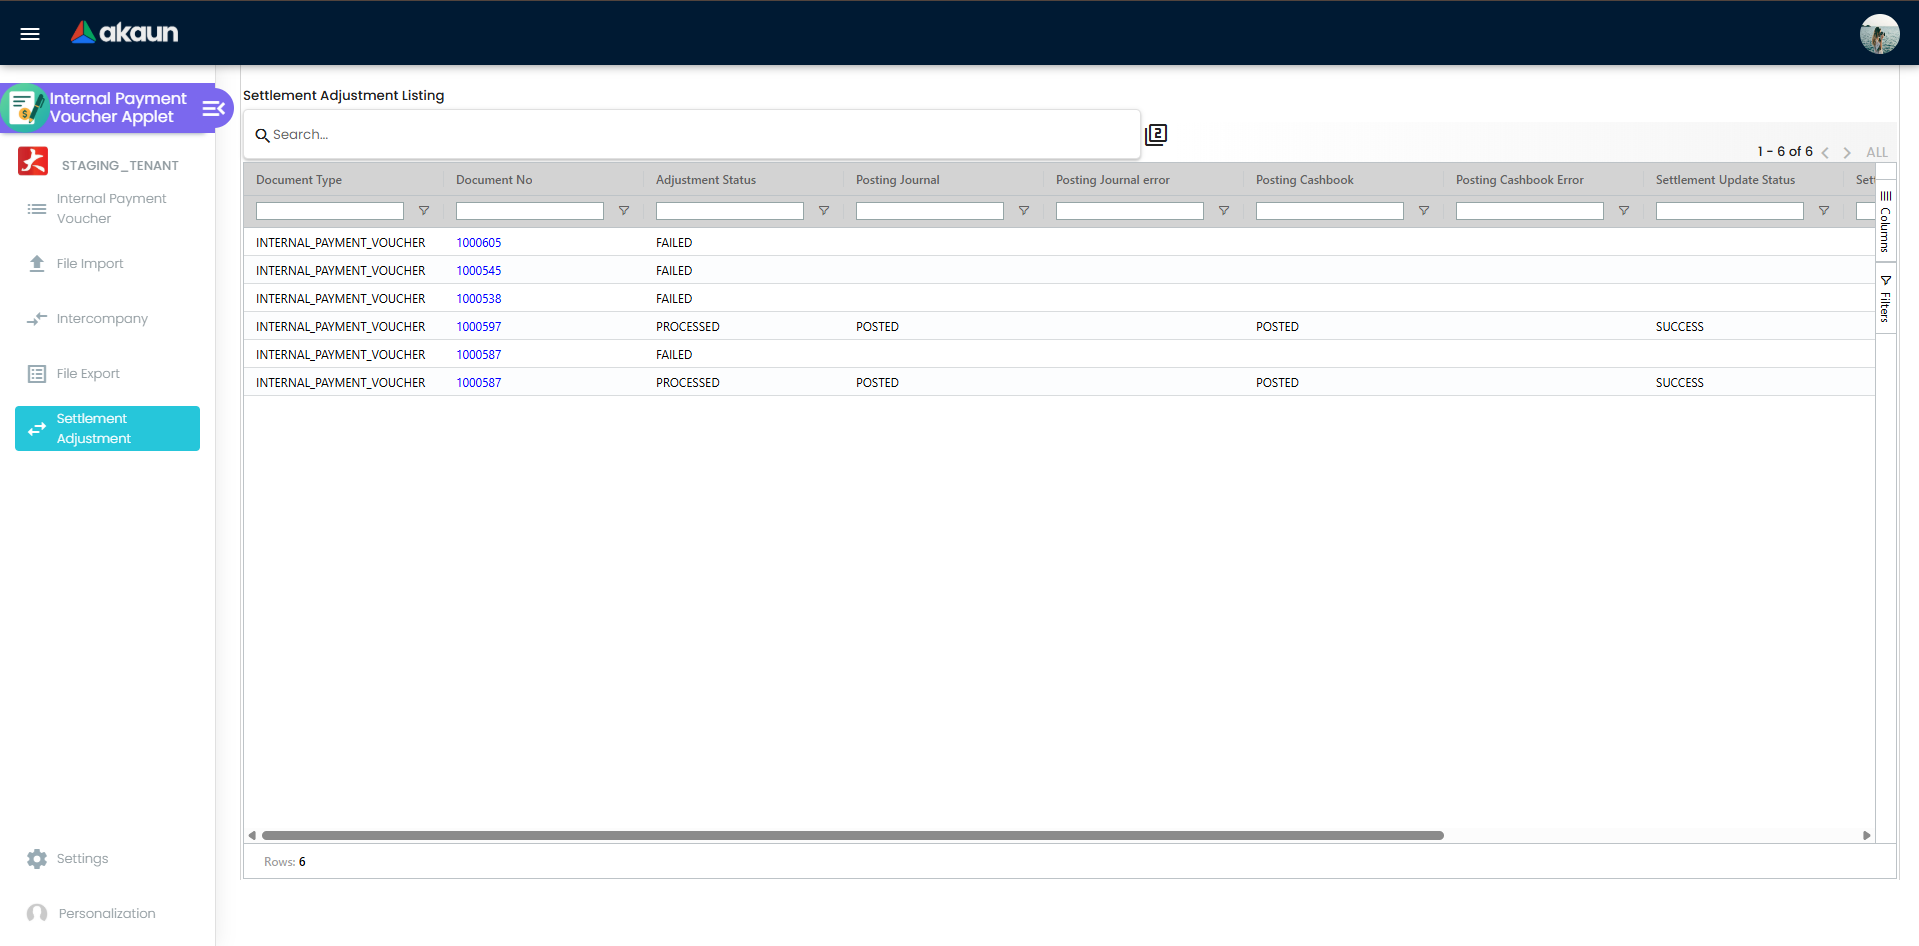Click ALL to show all records
This screenshot has width=1919, height=946.
pyautogui.click(x=1877, y=152)
